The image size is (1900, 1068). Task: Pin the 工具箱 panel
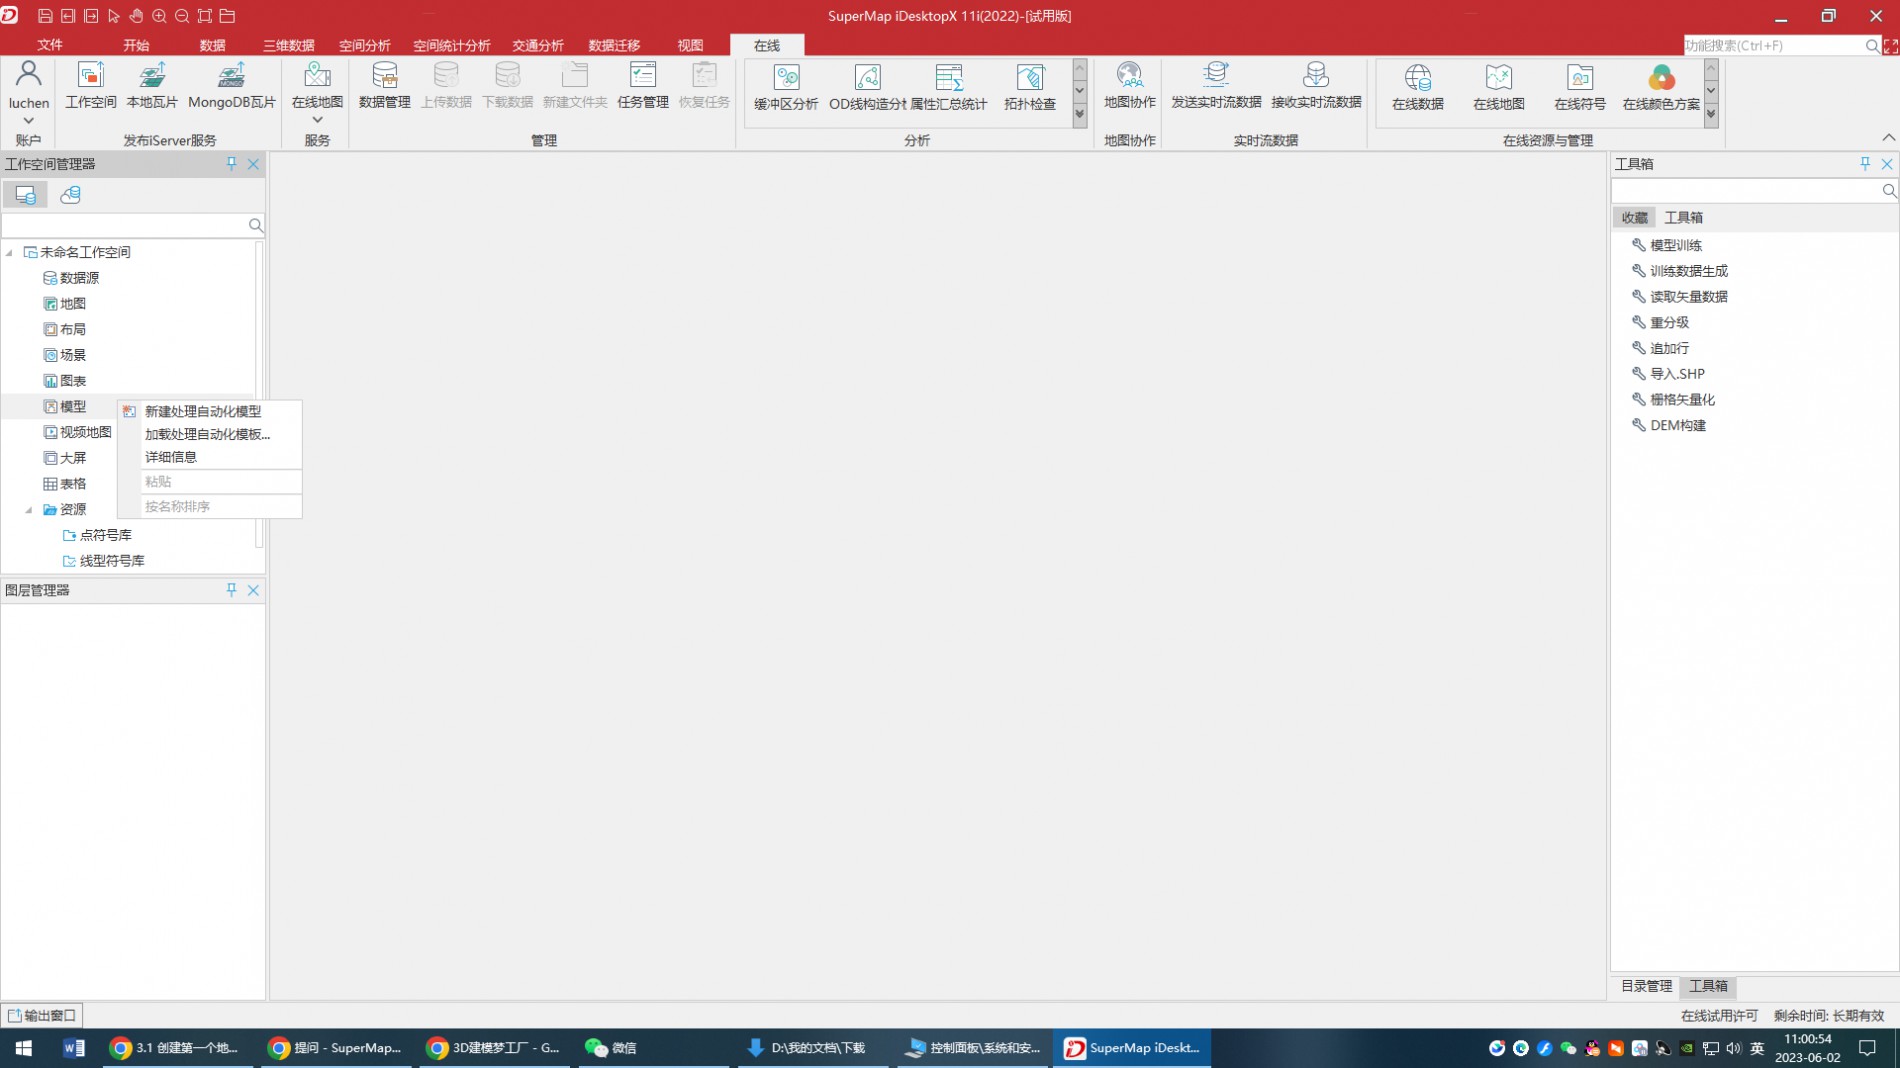pyautogui.click(x=1865, y=164)
